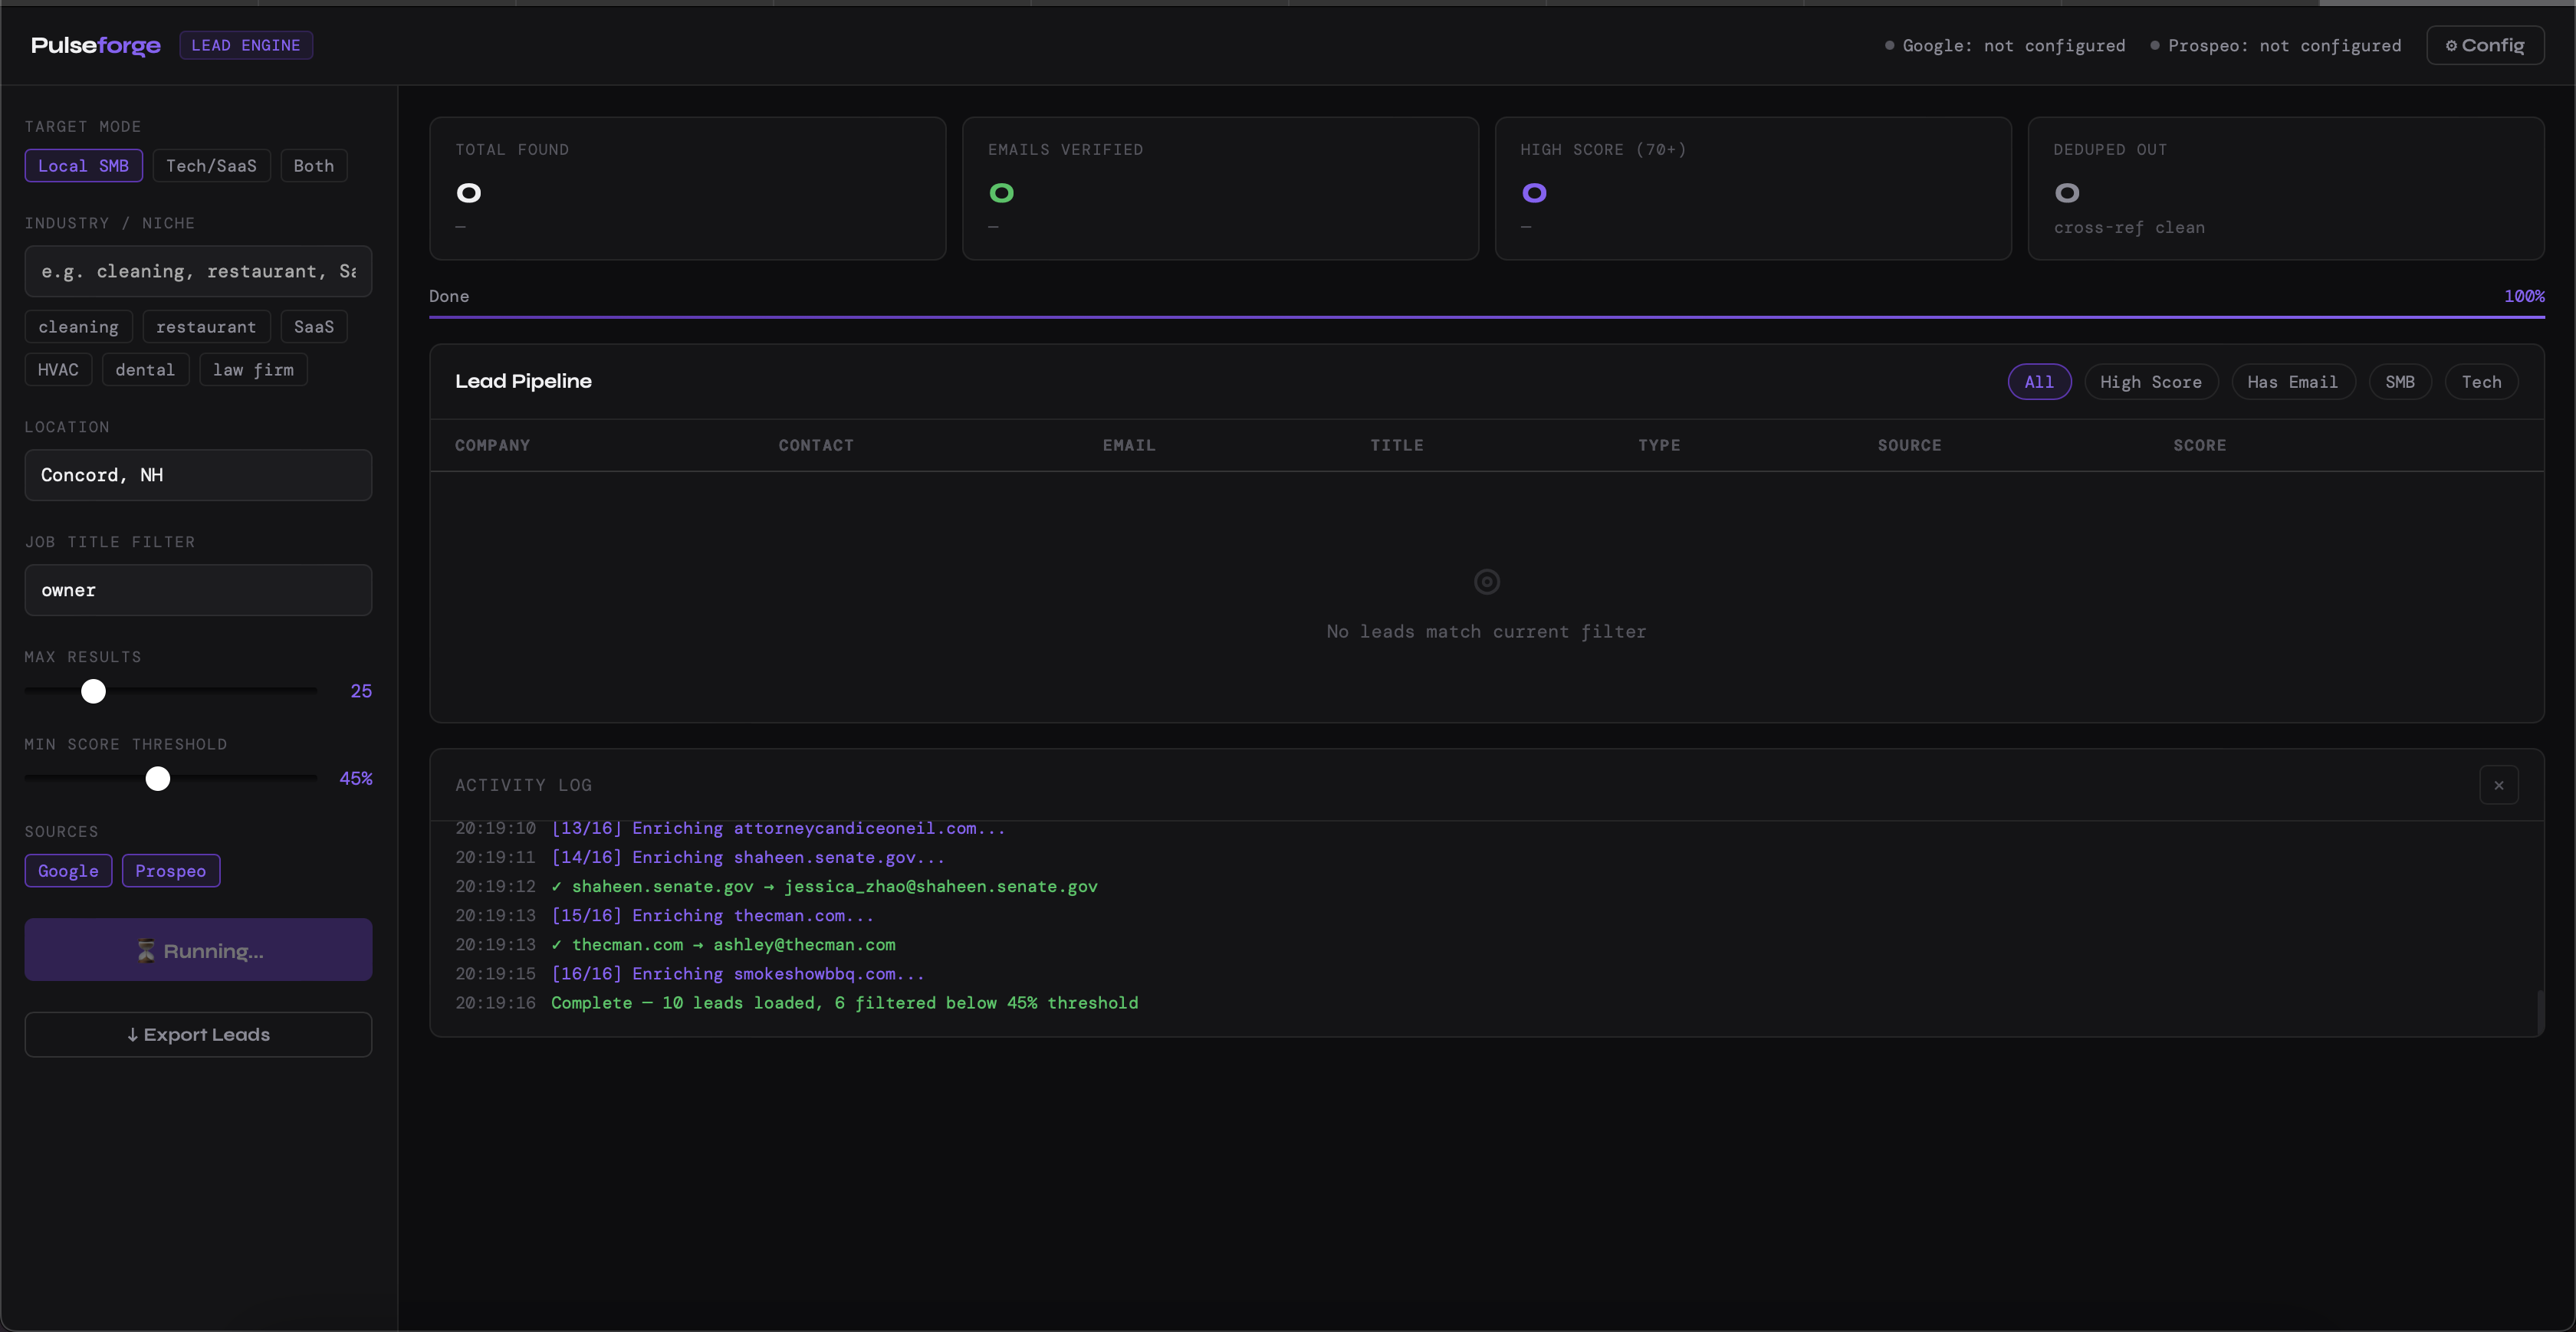This screenshot has height=1332, width=2576.
Task: Enable the Prospeo source
Action: [170, 870]
